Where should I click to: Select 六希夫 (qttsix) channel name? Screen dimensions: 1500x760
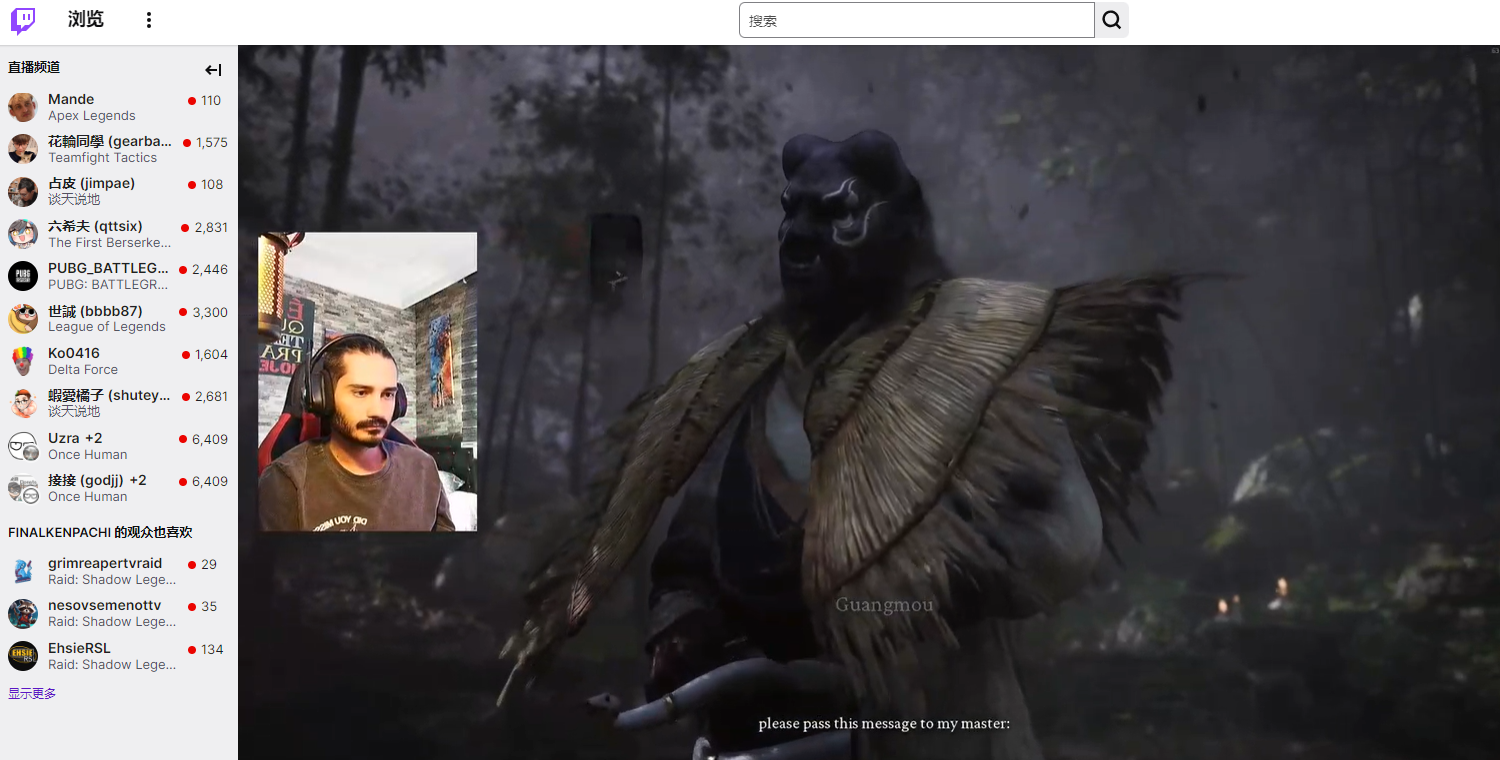[95, 226]
